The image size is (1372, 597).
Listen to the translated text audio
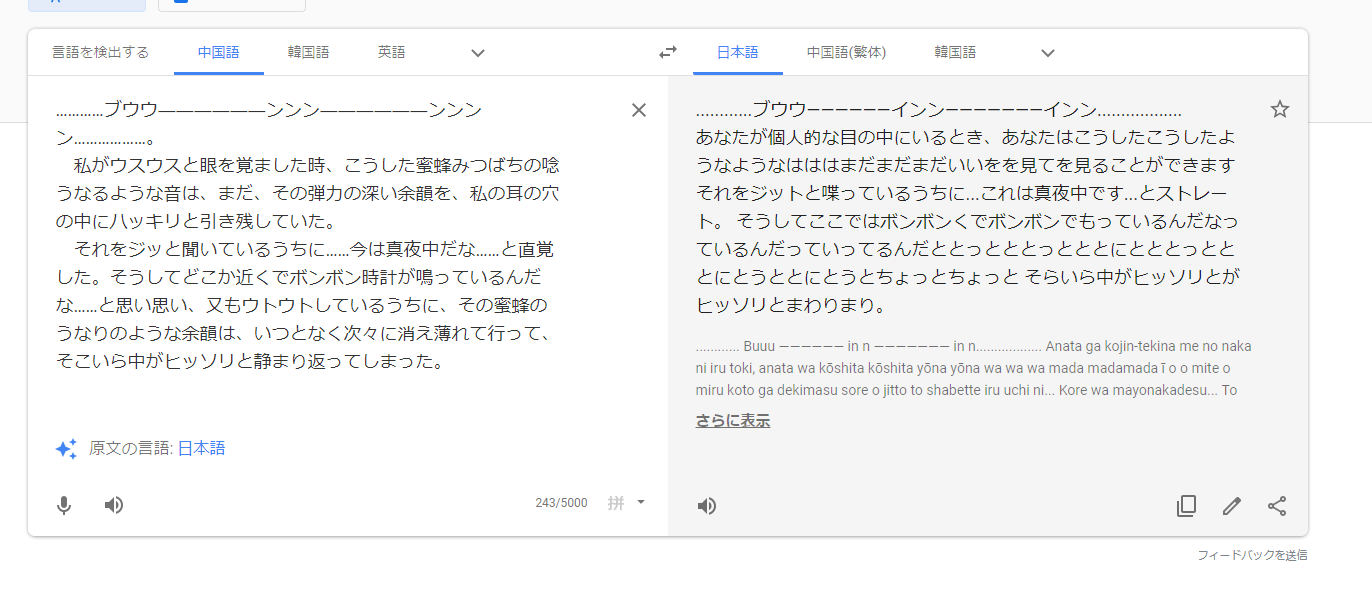[707, 506]
